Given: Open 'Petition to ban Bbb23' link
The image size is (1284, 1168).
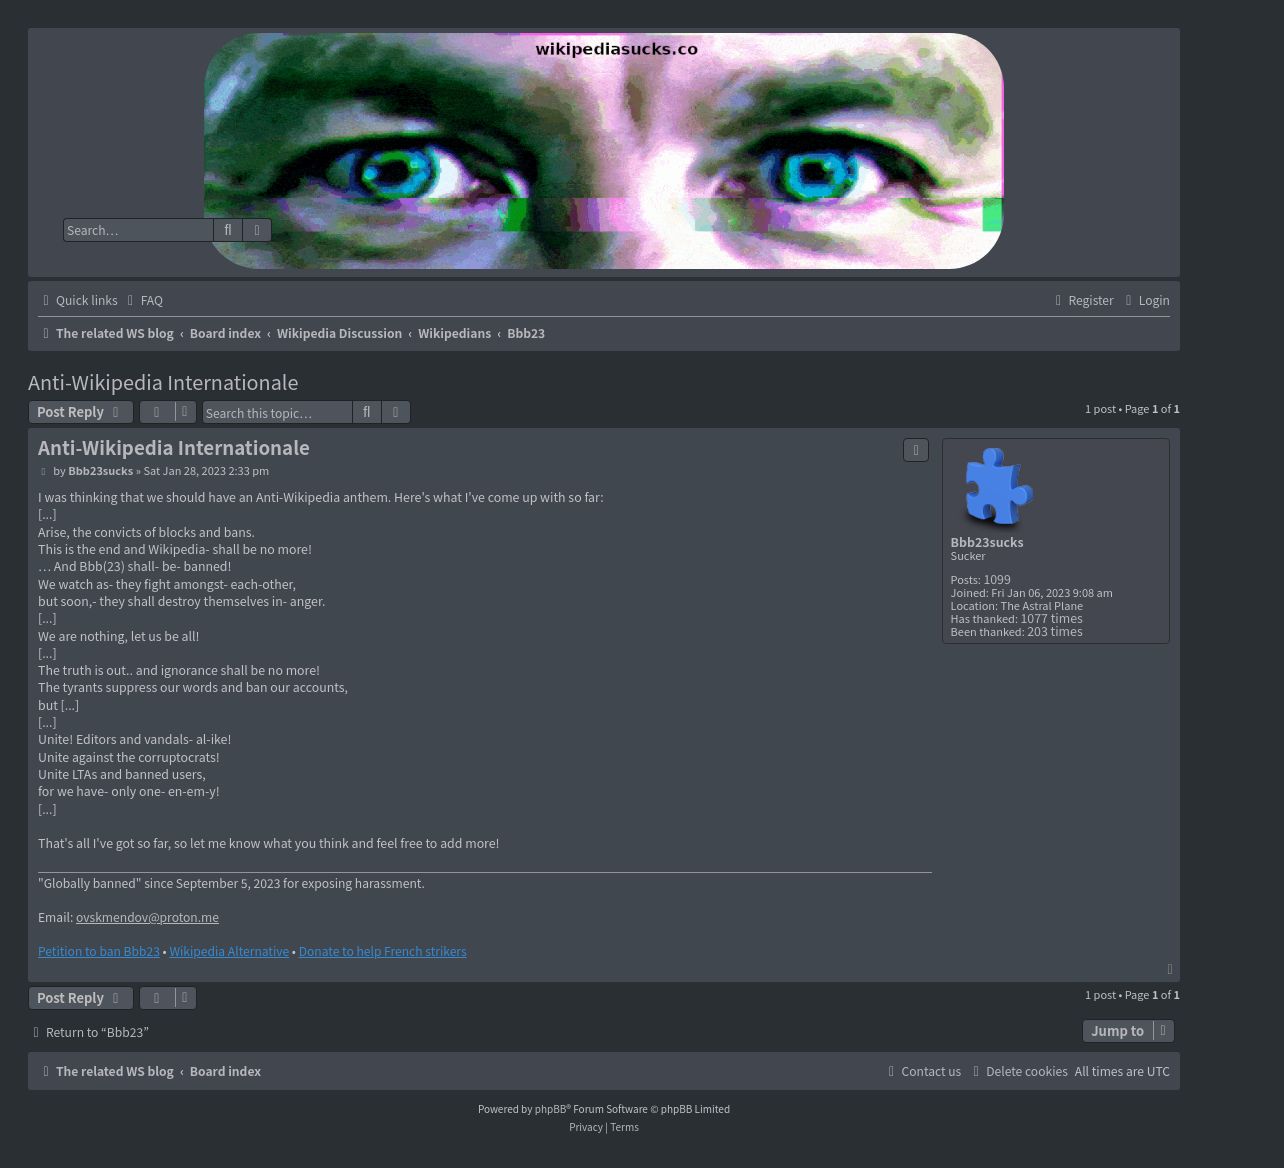Looking at the screenshot, I should pos(99,951).
